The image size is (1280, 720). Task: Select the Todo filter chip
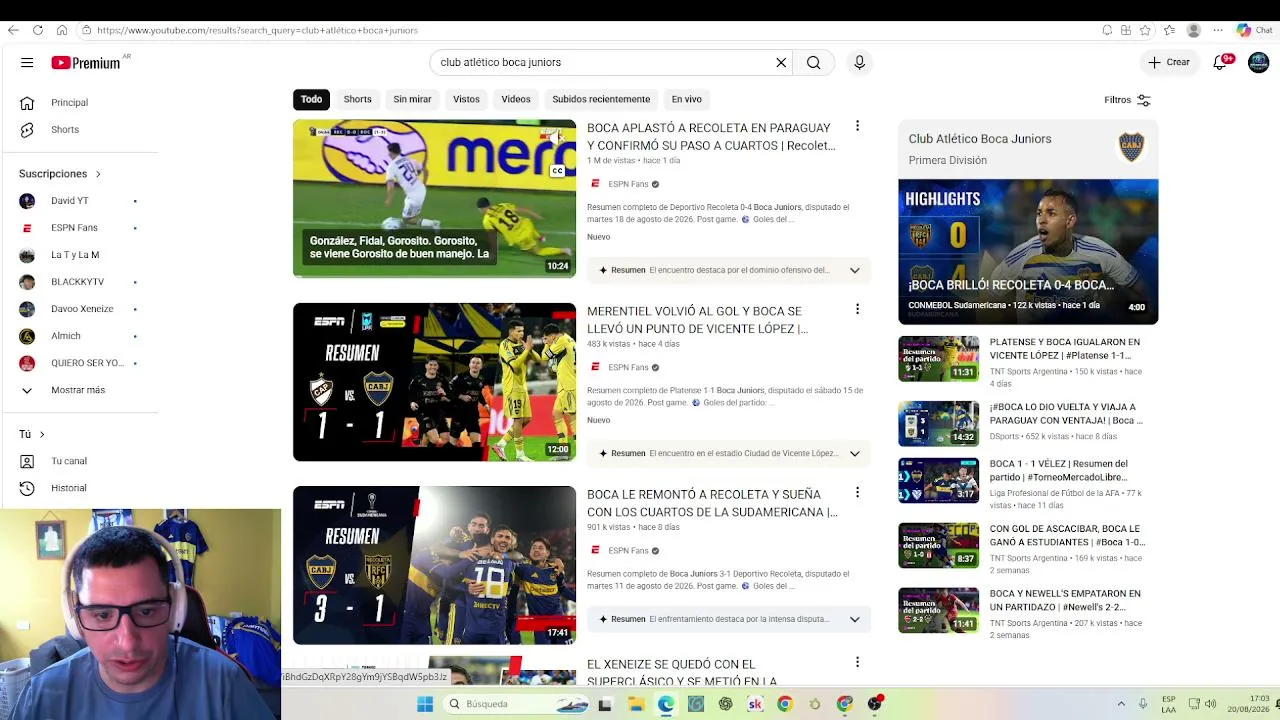[312, 99]
